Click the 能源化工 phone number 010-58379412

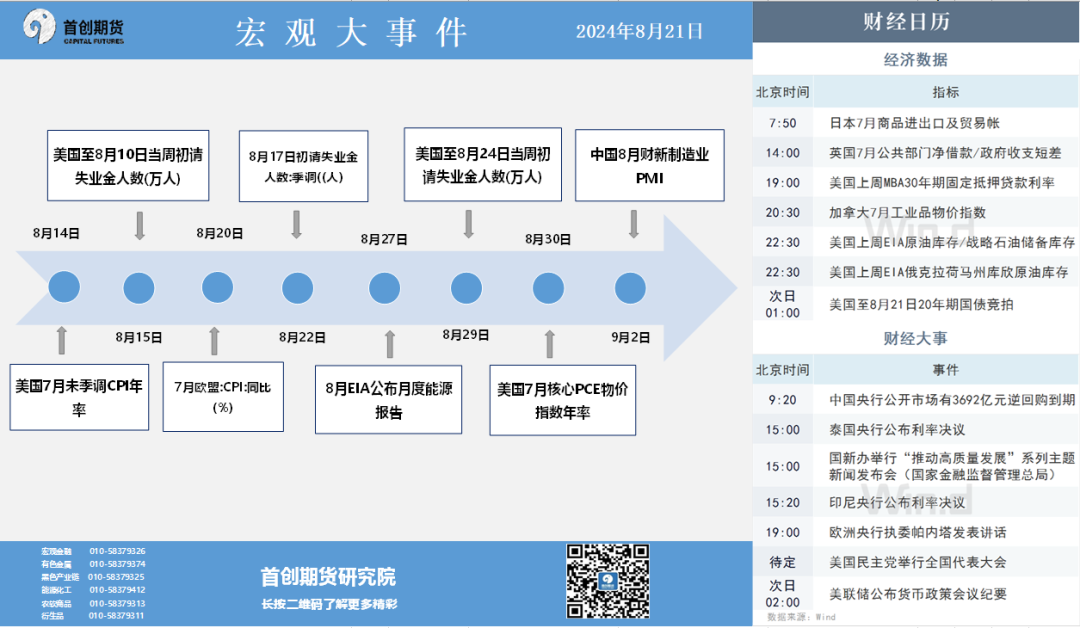117,590
